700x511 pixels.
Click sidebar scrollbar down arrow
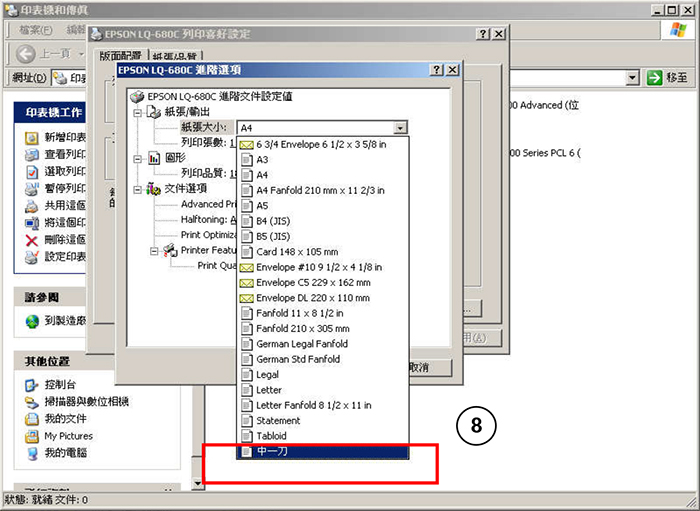point(197,483)
